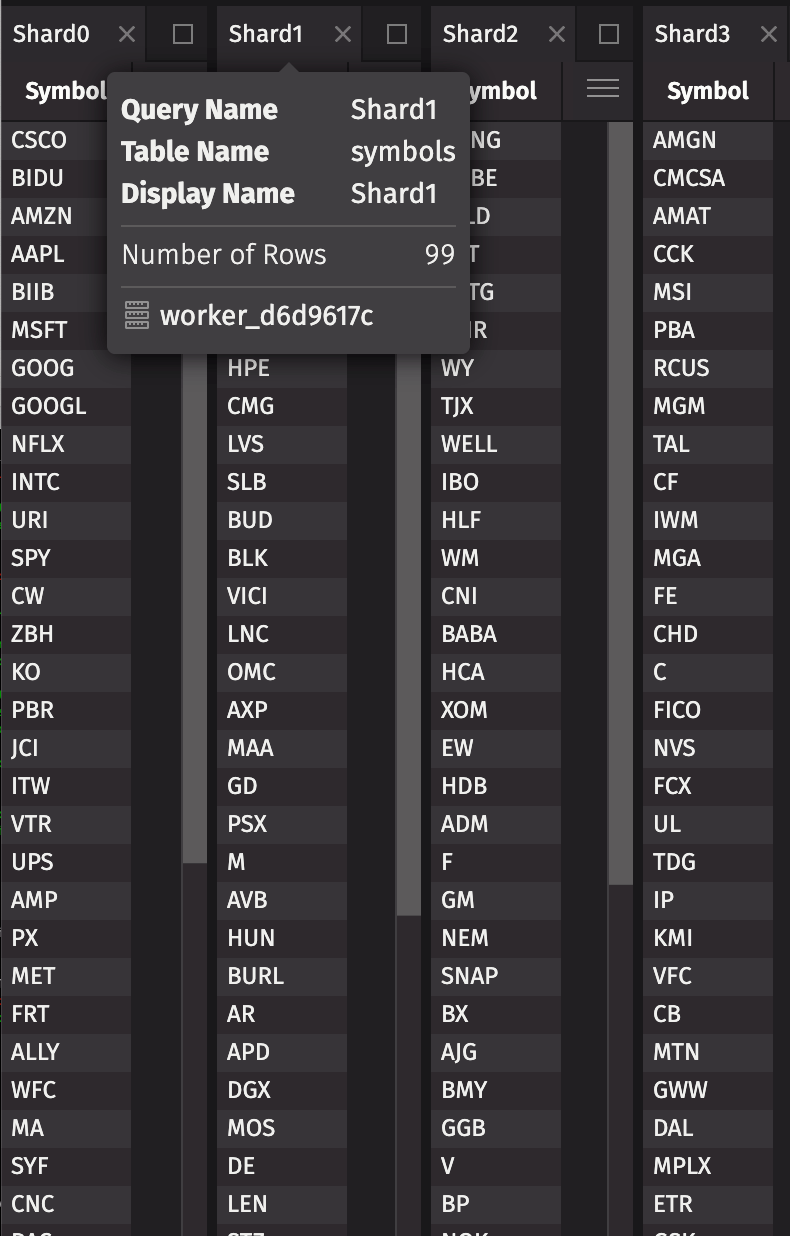Image resolution: width=790 pixels, height=1236 pixels.
Task: Maximize the Shard2 panel using square icon
Action: [x=609, y=34]
